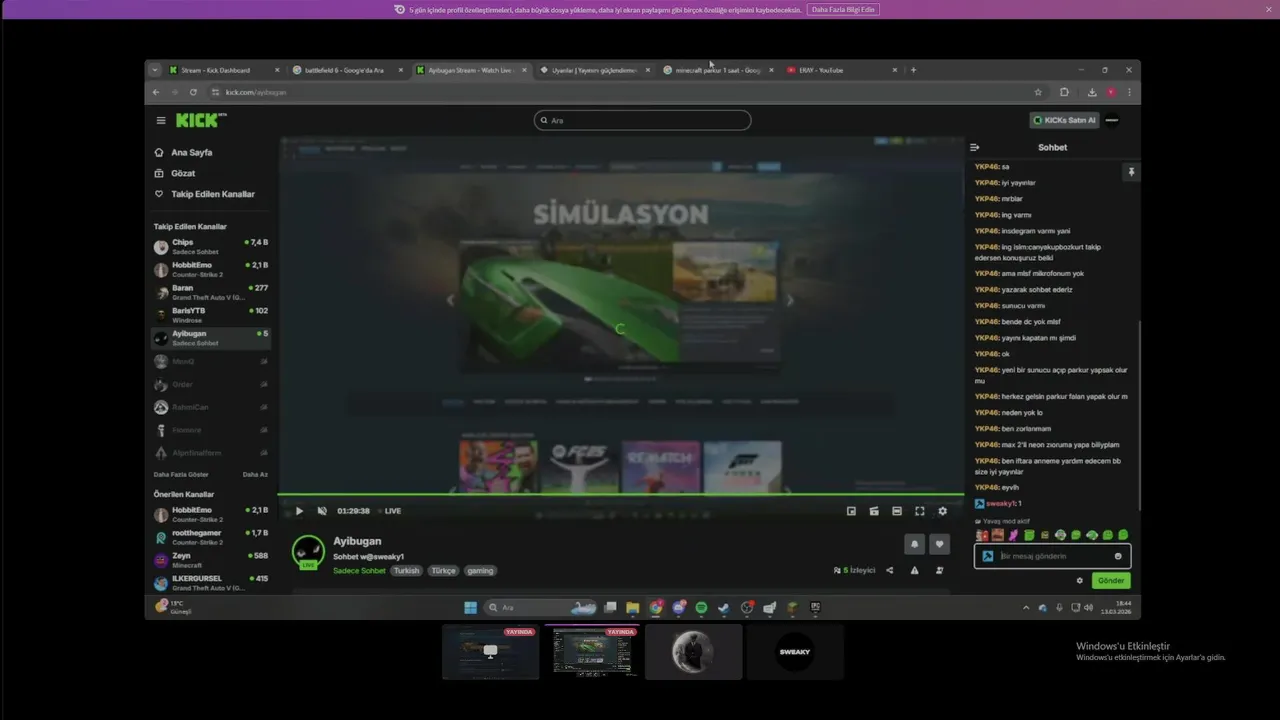
Task: Switch to battlefield 6 Google tab
Action: click(349, 70)
